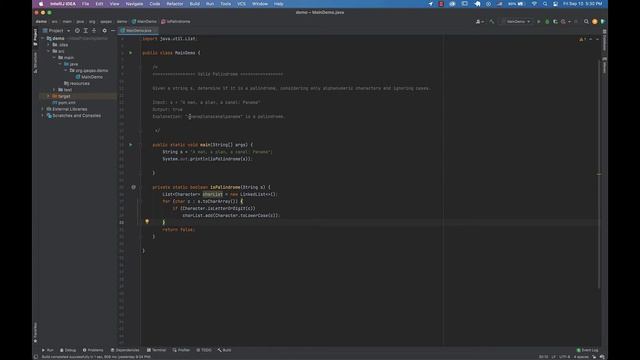Toggle the Terminal tool window

click(x=156, y=350)
